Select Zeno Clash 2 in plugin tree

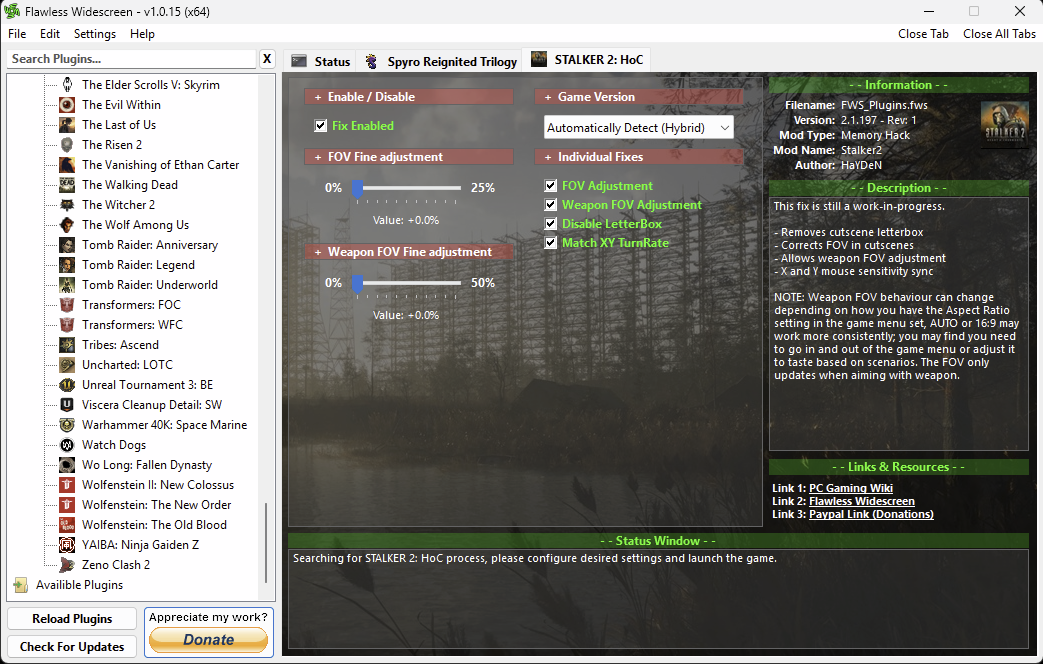point(116,565)
